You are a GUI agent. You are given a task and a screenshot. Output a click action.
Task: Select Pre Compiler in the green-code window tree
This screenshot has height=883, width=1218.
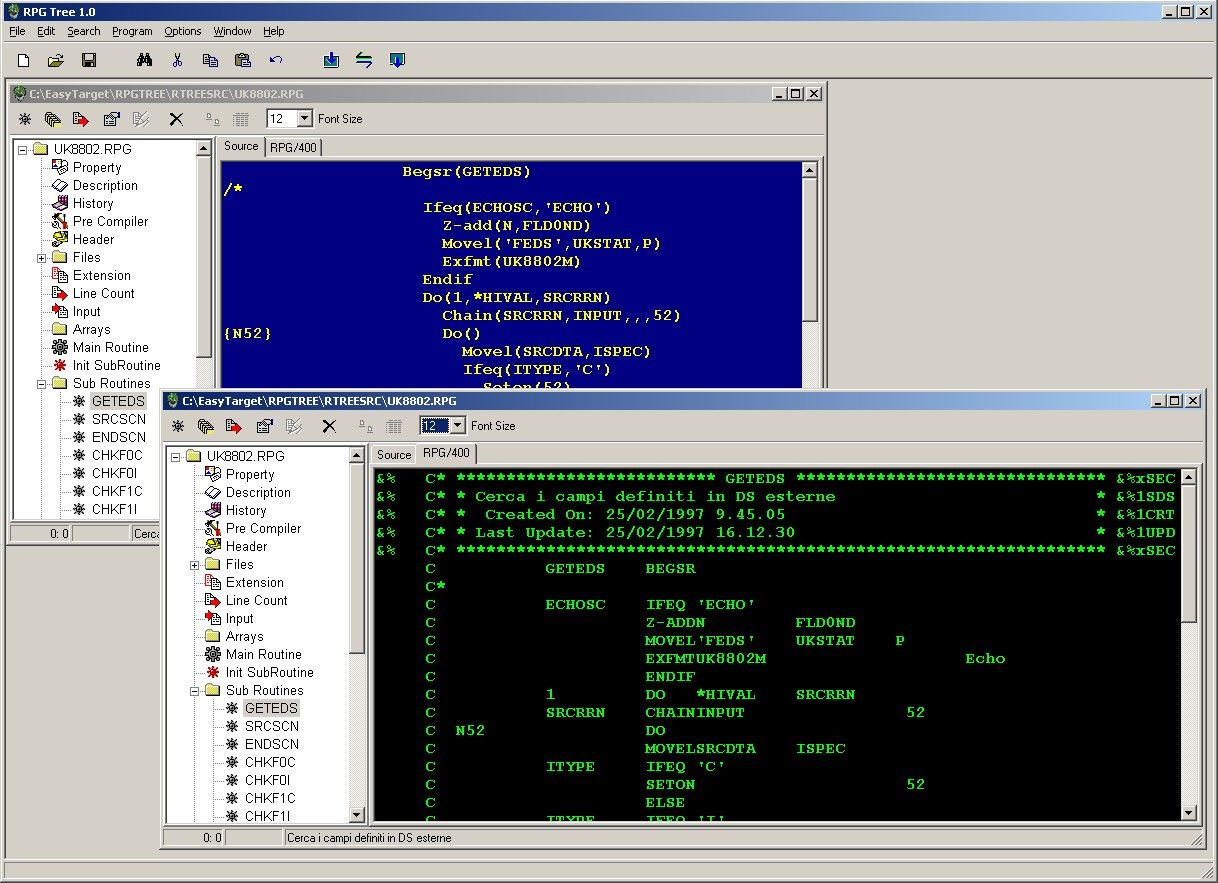pyautogui.click(x=263, y=529)
